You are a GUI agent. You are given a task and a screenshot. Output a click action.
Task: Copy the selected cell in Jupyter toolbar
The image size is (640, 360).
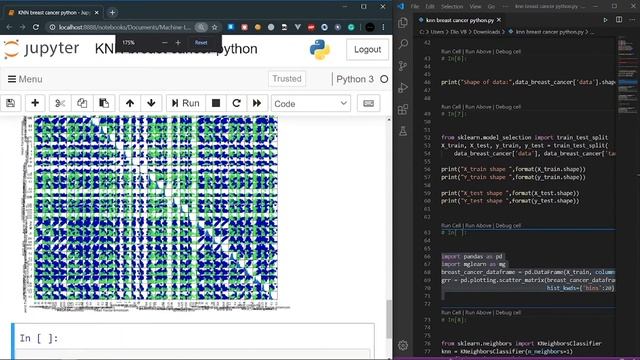pos(82,103)
